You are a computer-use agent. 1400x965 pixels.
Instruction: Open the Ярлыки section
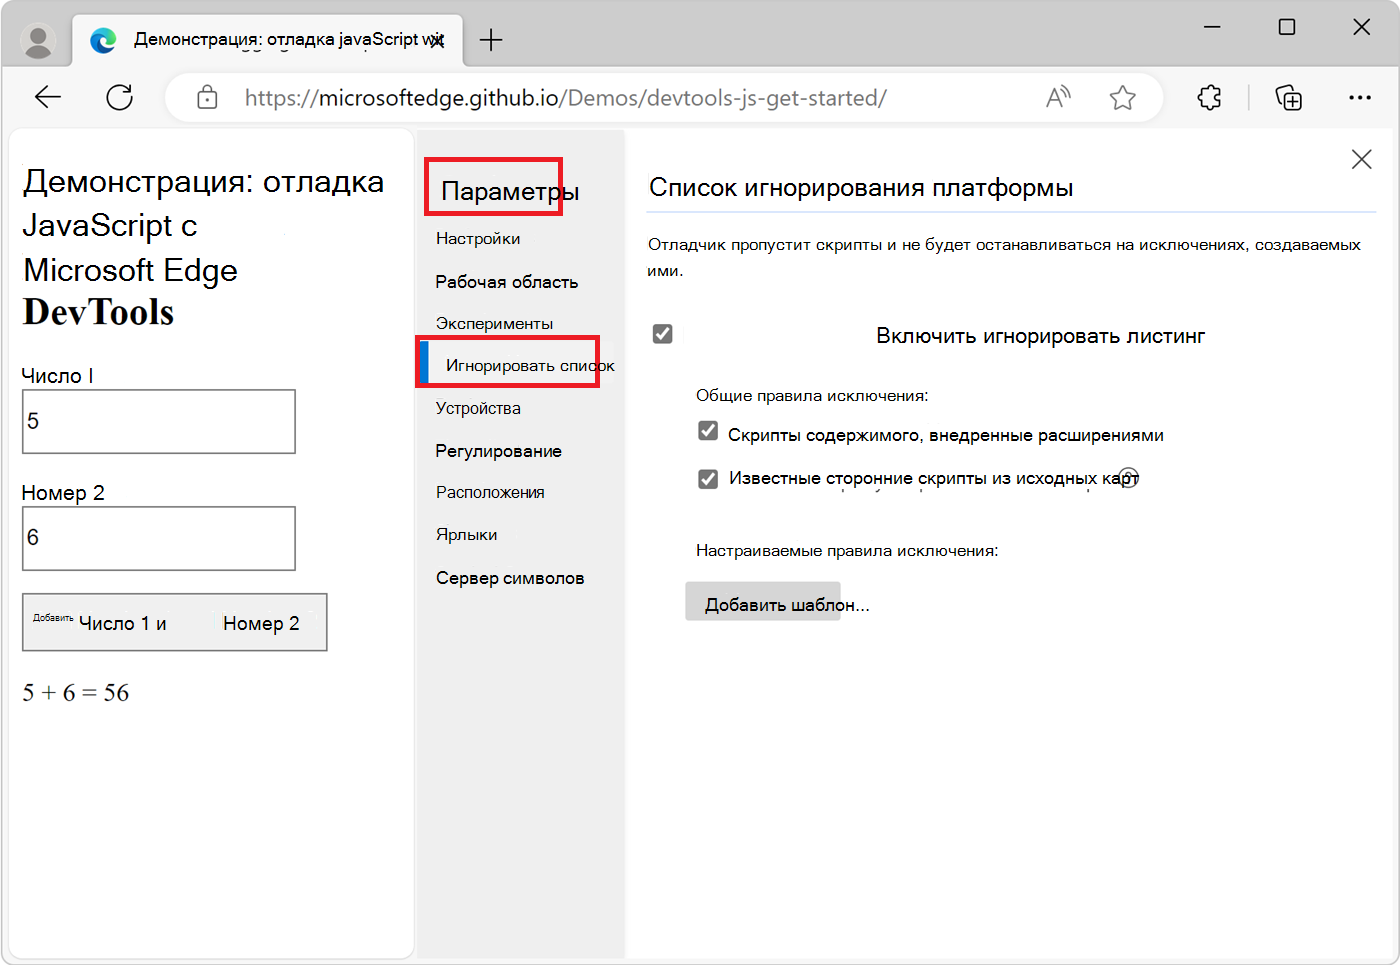point(467,535)
